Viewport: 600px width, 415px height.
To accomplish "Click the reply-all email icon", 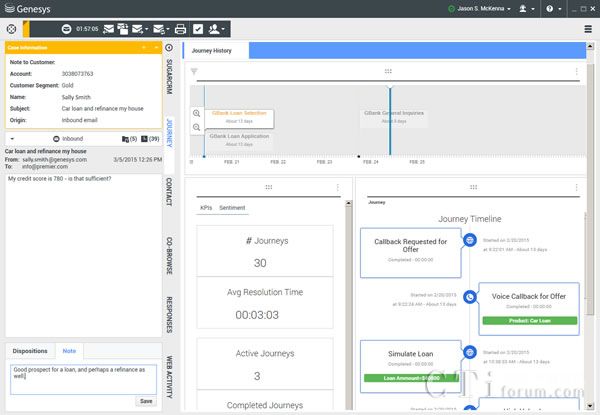I will click(123, 29).
